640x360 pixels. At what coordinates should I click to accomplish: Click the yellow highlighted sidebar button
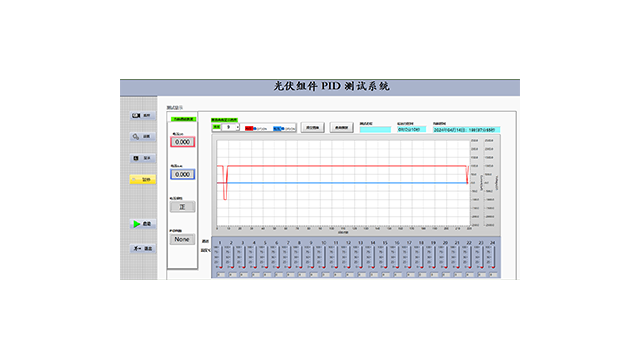coord(142,180)
